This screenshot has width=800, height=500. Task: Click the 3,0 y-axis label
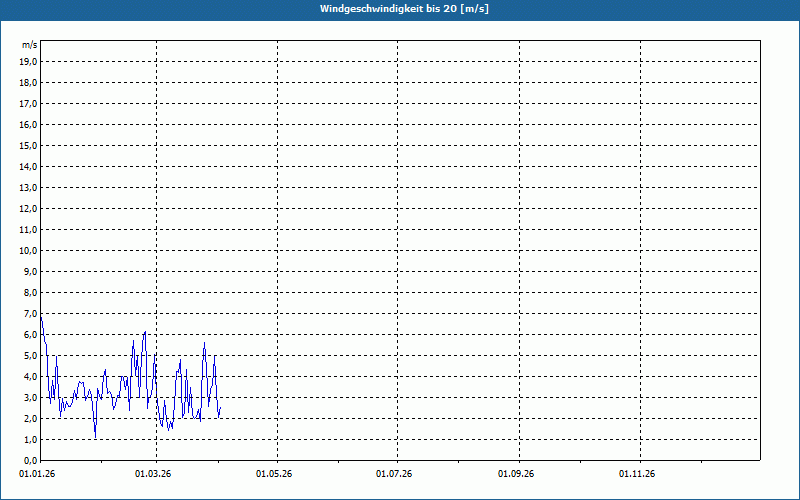click(29, 398)
